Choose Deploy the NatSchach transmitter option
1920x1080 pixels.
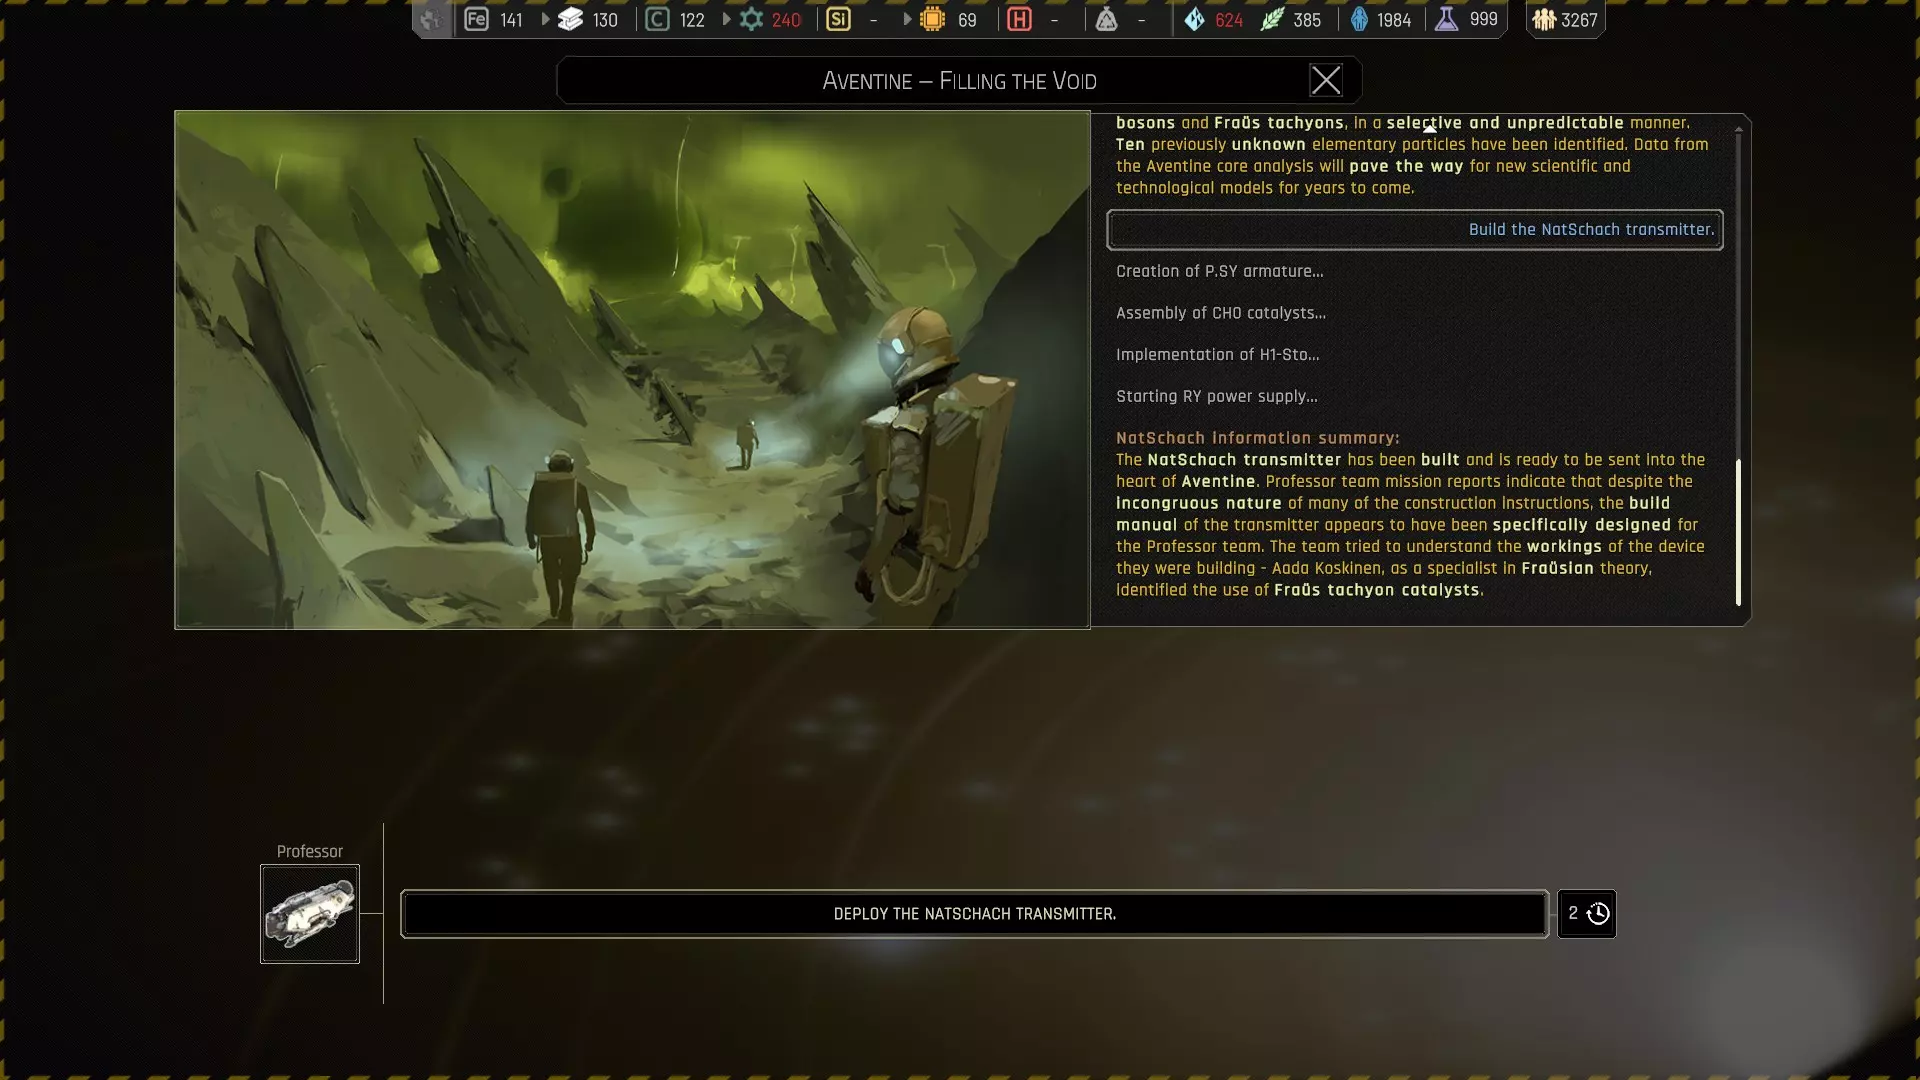coord(974,913)
